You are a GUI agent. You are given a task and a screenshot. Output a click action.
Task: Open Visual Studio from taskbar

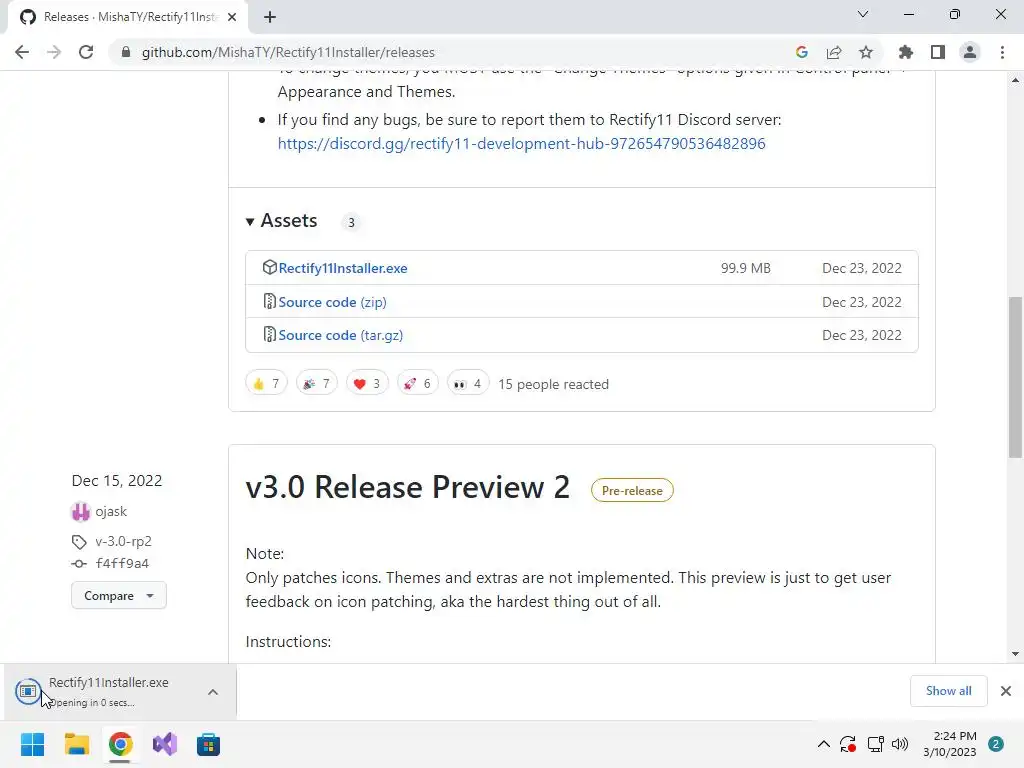point(165,744)
